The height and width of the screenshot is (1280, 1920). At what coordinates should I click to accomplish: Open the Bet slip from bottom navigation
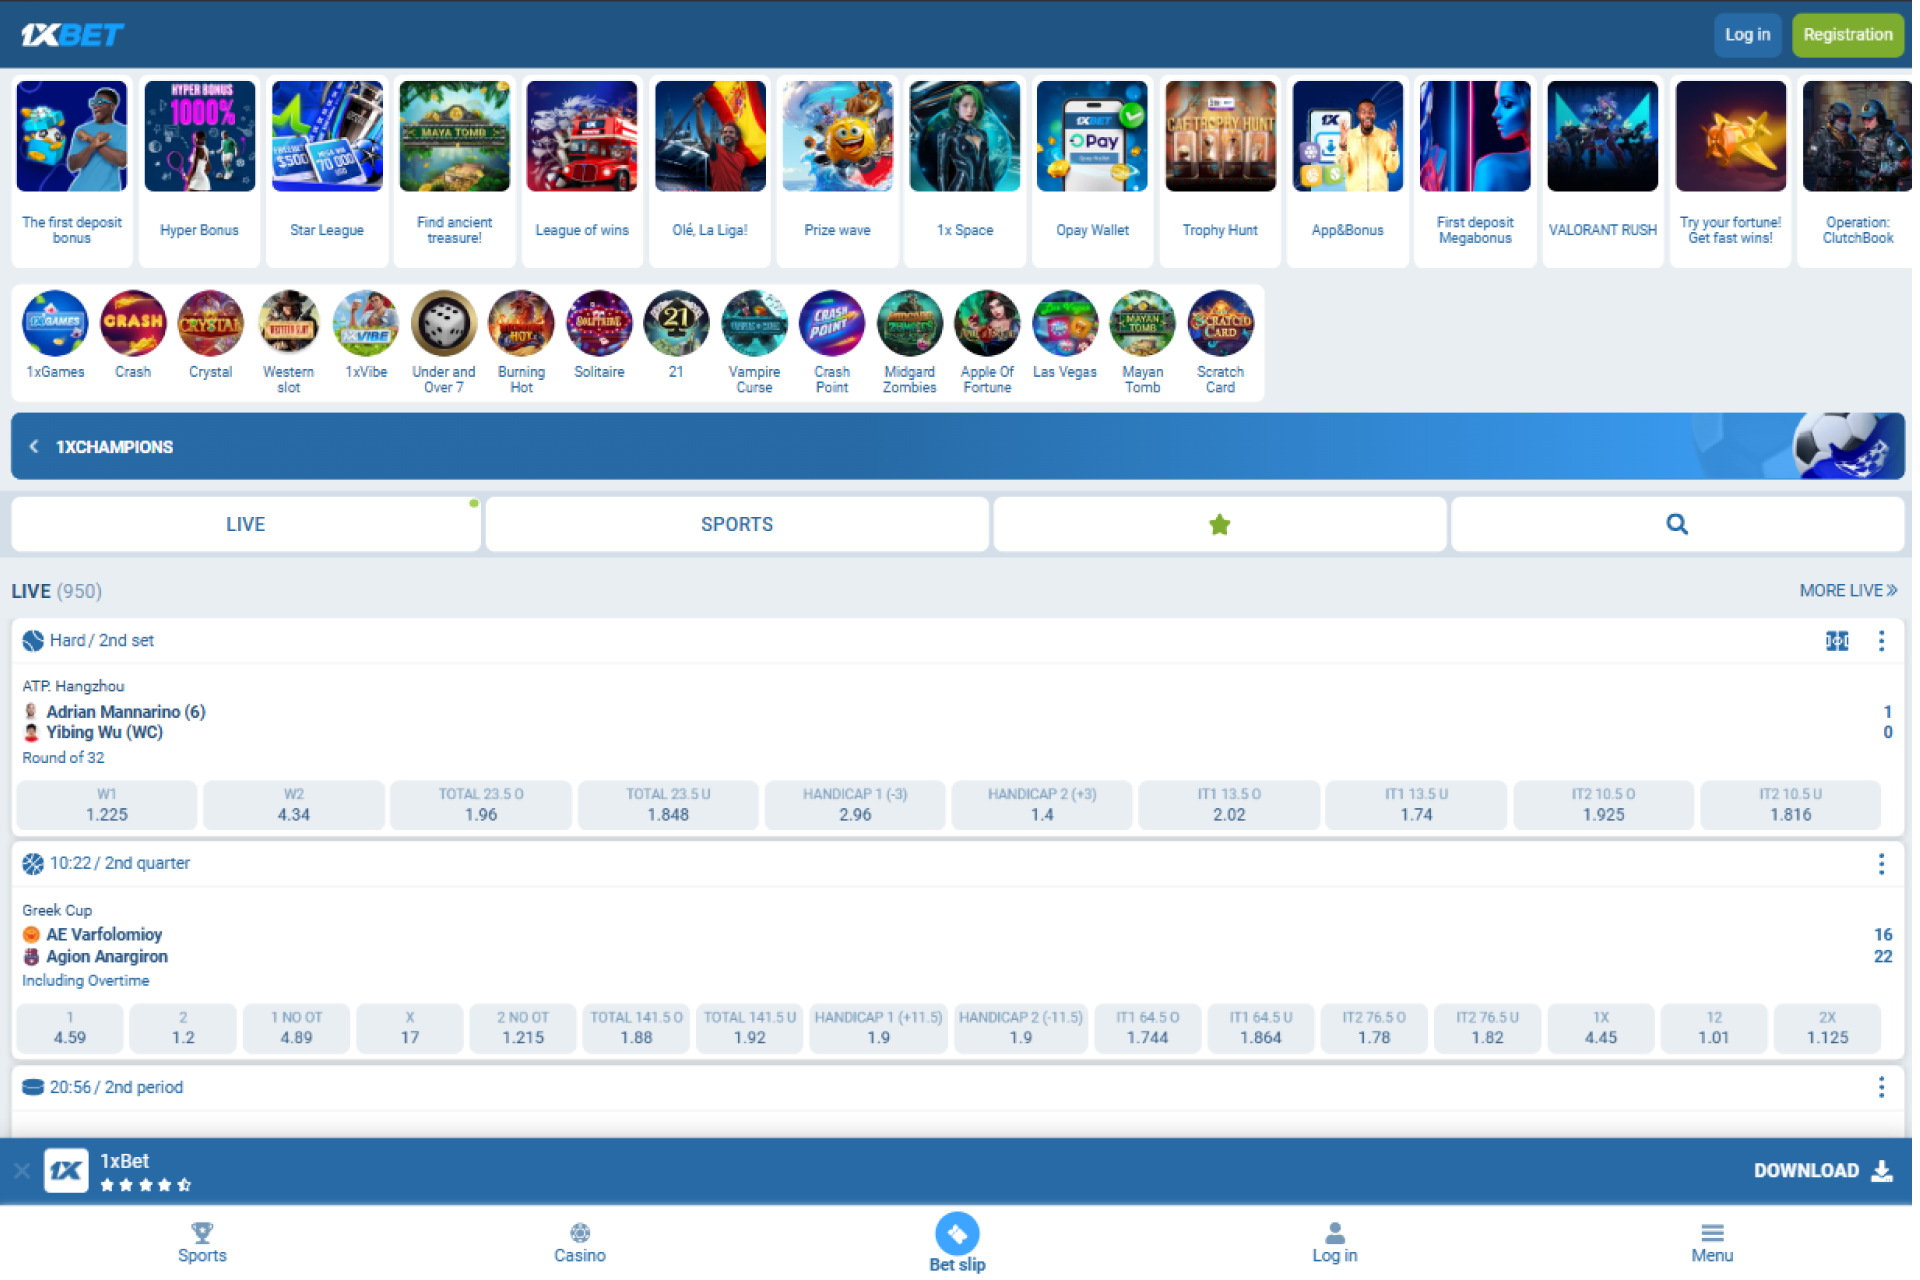pos(956,1240)
